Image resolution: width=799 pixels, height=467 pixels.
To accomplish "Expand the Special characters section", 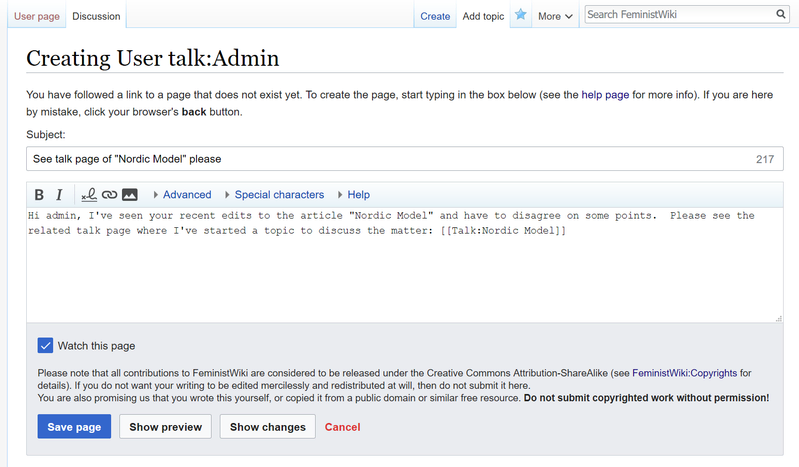I will (274, 195).
